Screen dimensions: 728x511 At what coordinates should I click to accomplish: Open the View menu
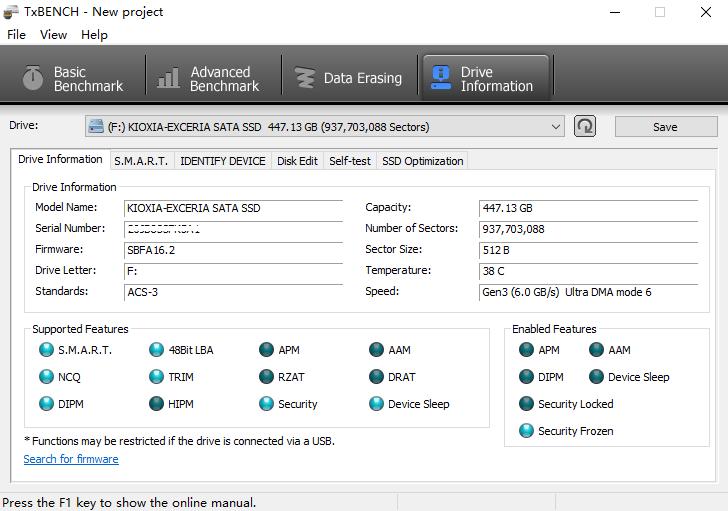tap(53, 34)
